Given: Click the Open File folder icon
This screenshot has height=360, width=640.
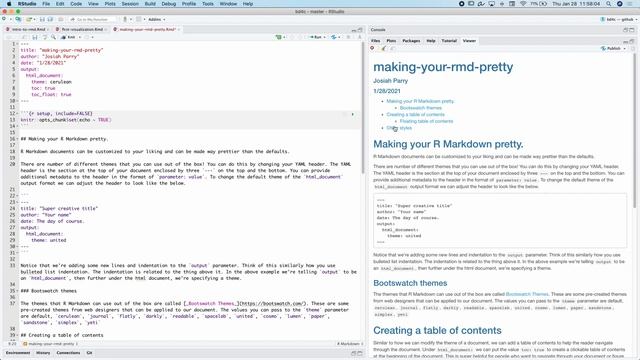Looking at the screenshot, I should click(x=28, y=19).
